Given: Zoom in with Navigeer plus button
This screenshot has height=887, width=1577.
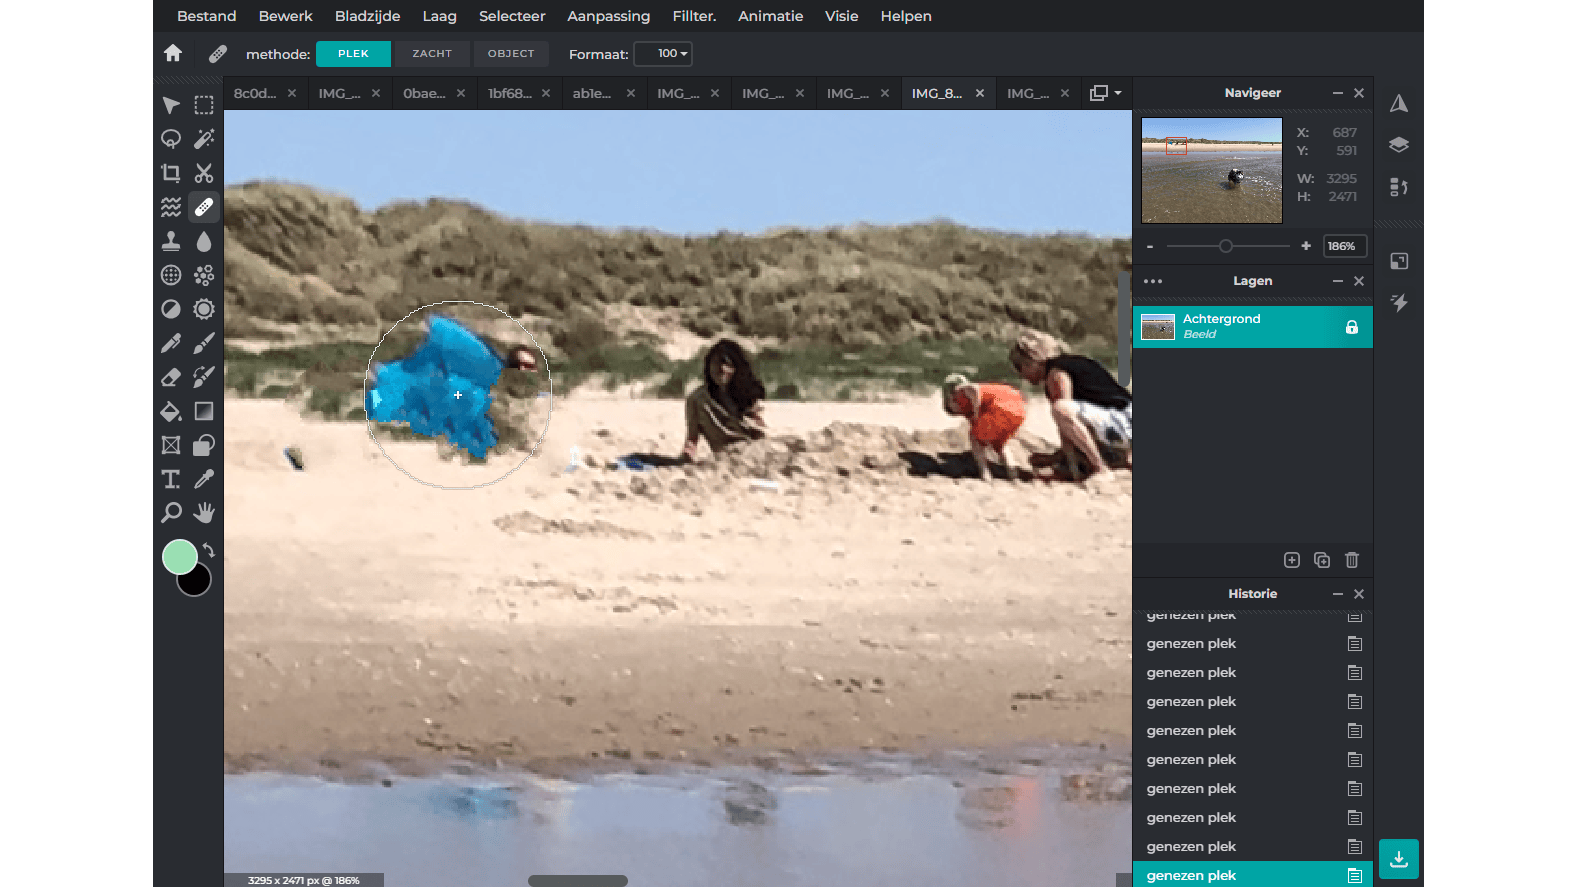Looking at the screenshot, I should tap(1306, 246).
